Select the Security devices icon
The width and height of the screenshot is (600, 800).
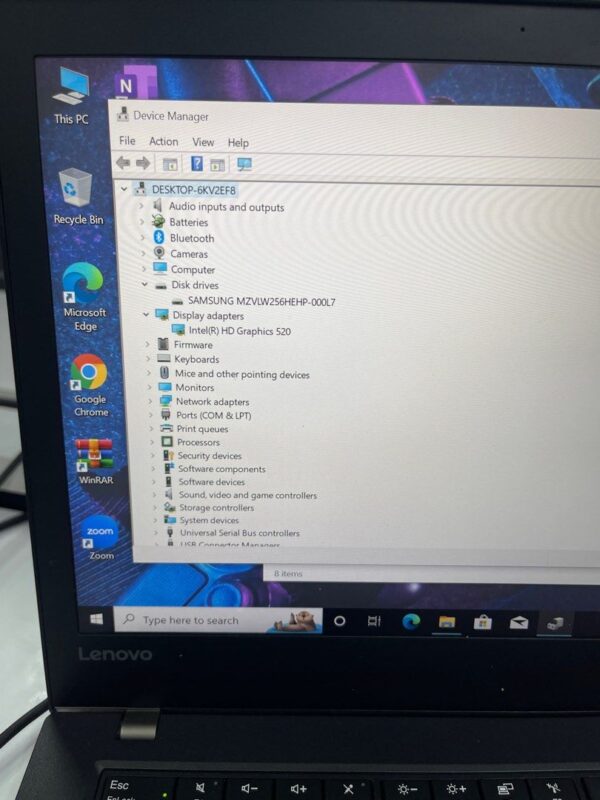pyautogui.click(x=168, y=455)
